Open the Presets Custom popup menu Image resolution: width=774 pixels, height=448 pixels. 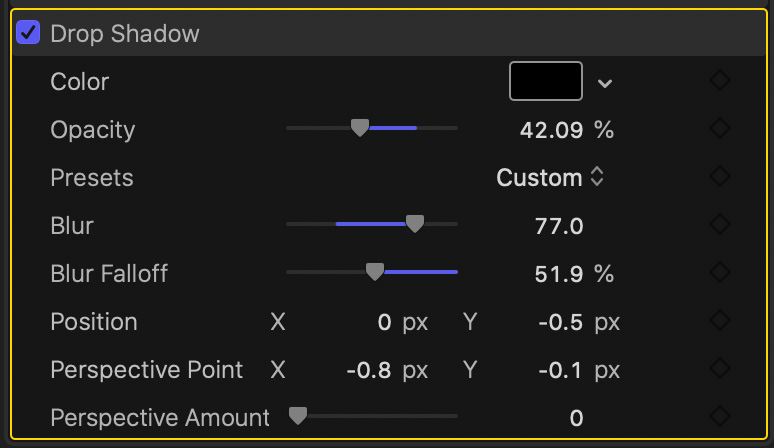[550, 178]
